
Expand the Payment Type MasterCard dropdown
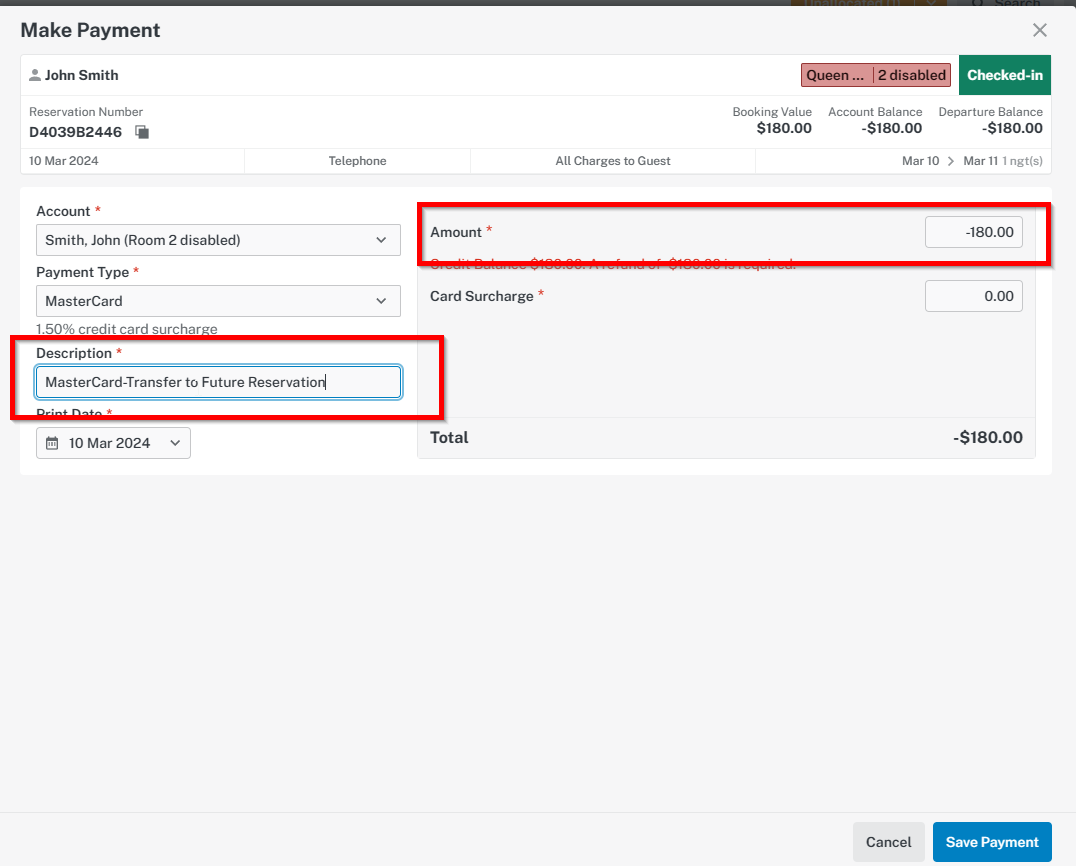click(x=218, y=301)
